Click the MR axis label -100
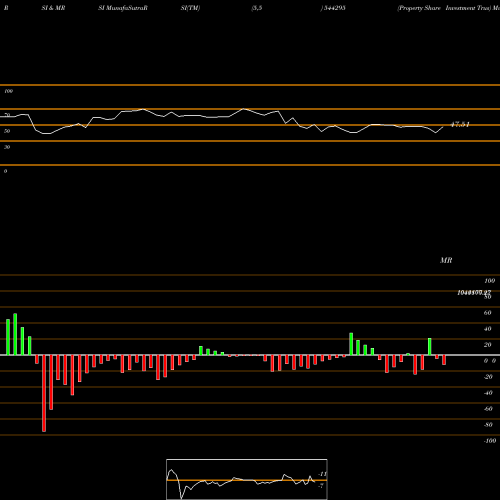Screen dimensions: 500x500 tap(490, 441)
